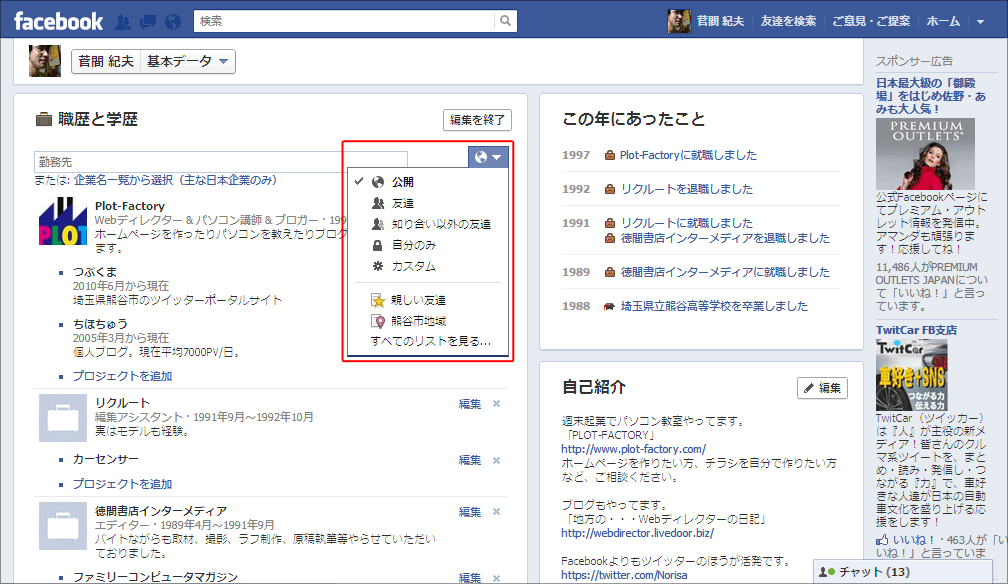1008x584 pixels.
Task: Go to 友達を検索
Action: [788, 21]
